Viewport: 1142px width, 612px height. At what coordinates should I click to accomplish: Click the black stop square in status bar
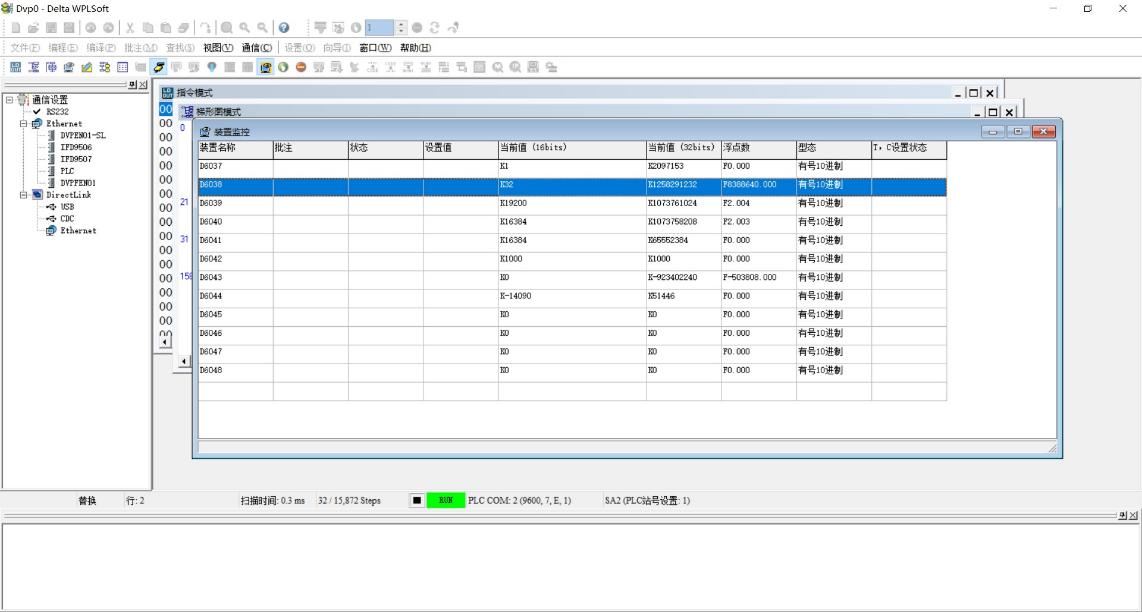point(417,500)
